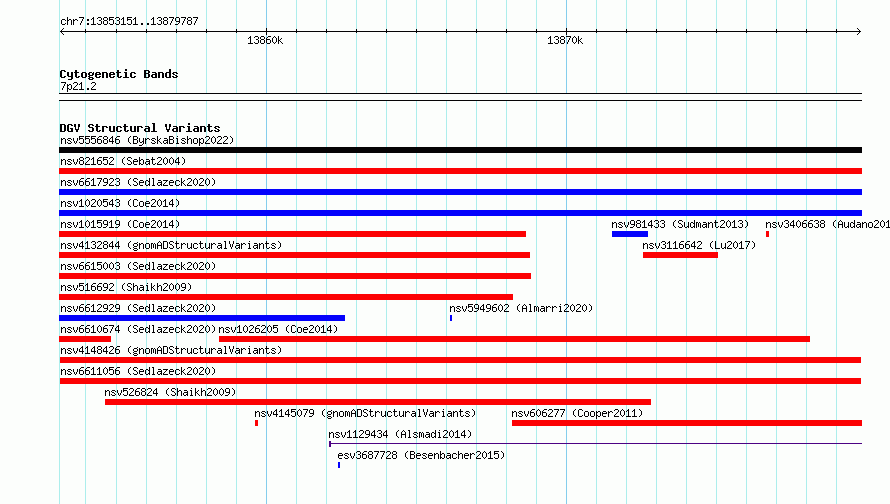
Task: Select nsv516692 (Shaikh2009) label
Action: [126, 287]
